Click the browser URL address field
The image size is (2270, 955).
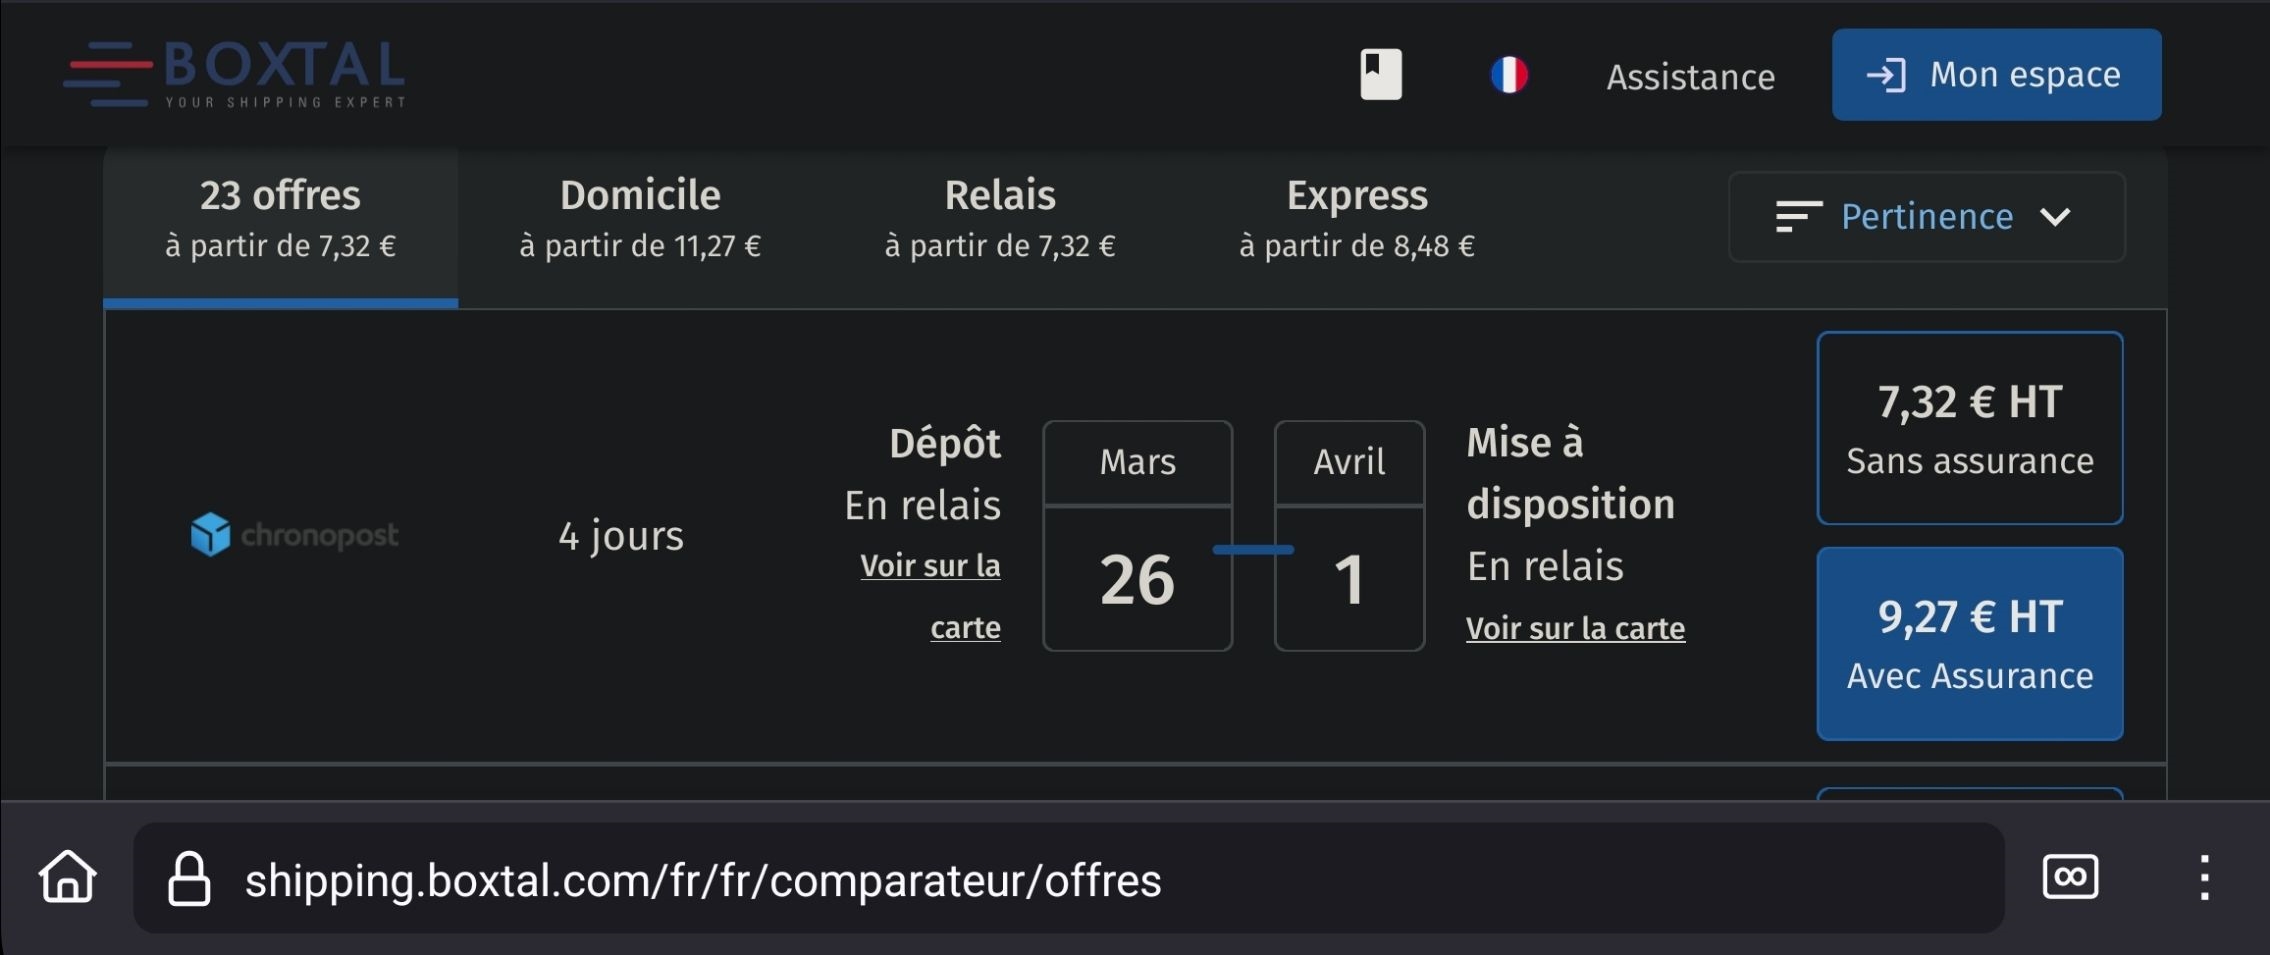1000,879
